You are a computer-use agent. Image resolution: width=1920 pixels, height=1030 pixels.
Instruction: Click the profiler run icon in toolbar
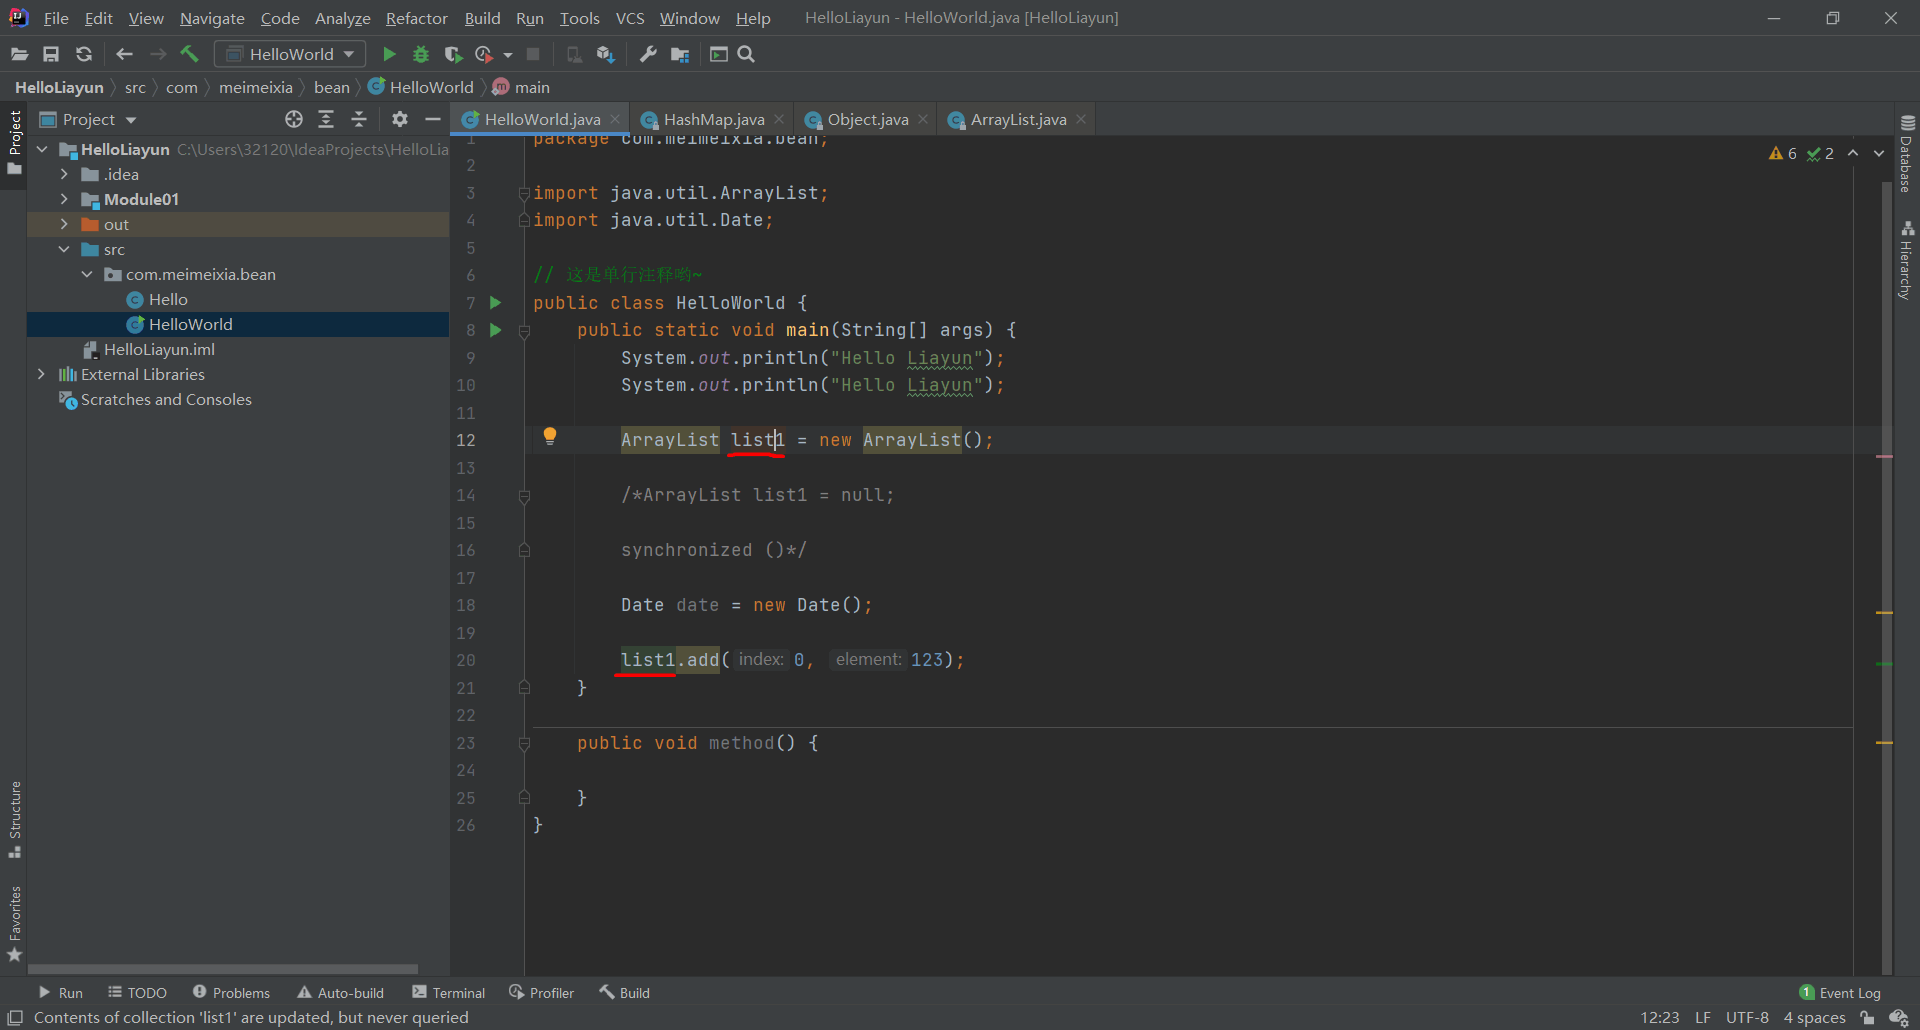[x=484, y=54]
